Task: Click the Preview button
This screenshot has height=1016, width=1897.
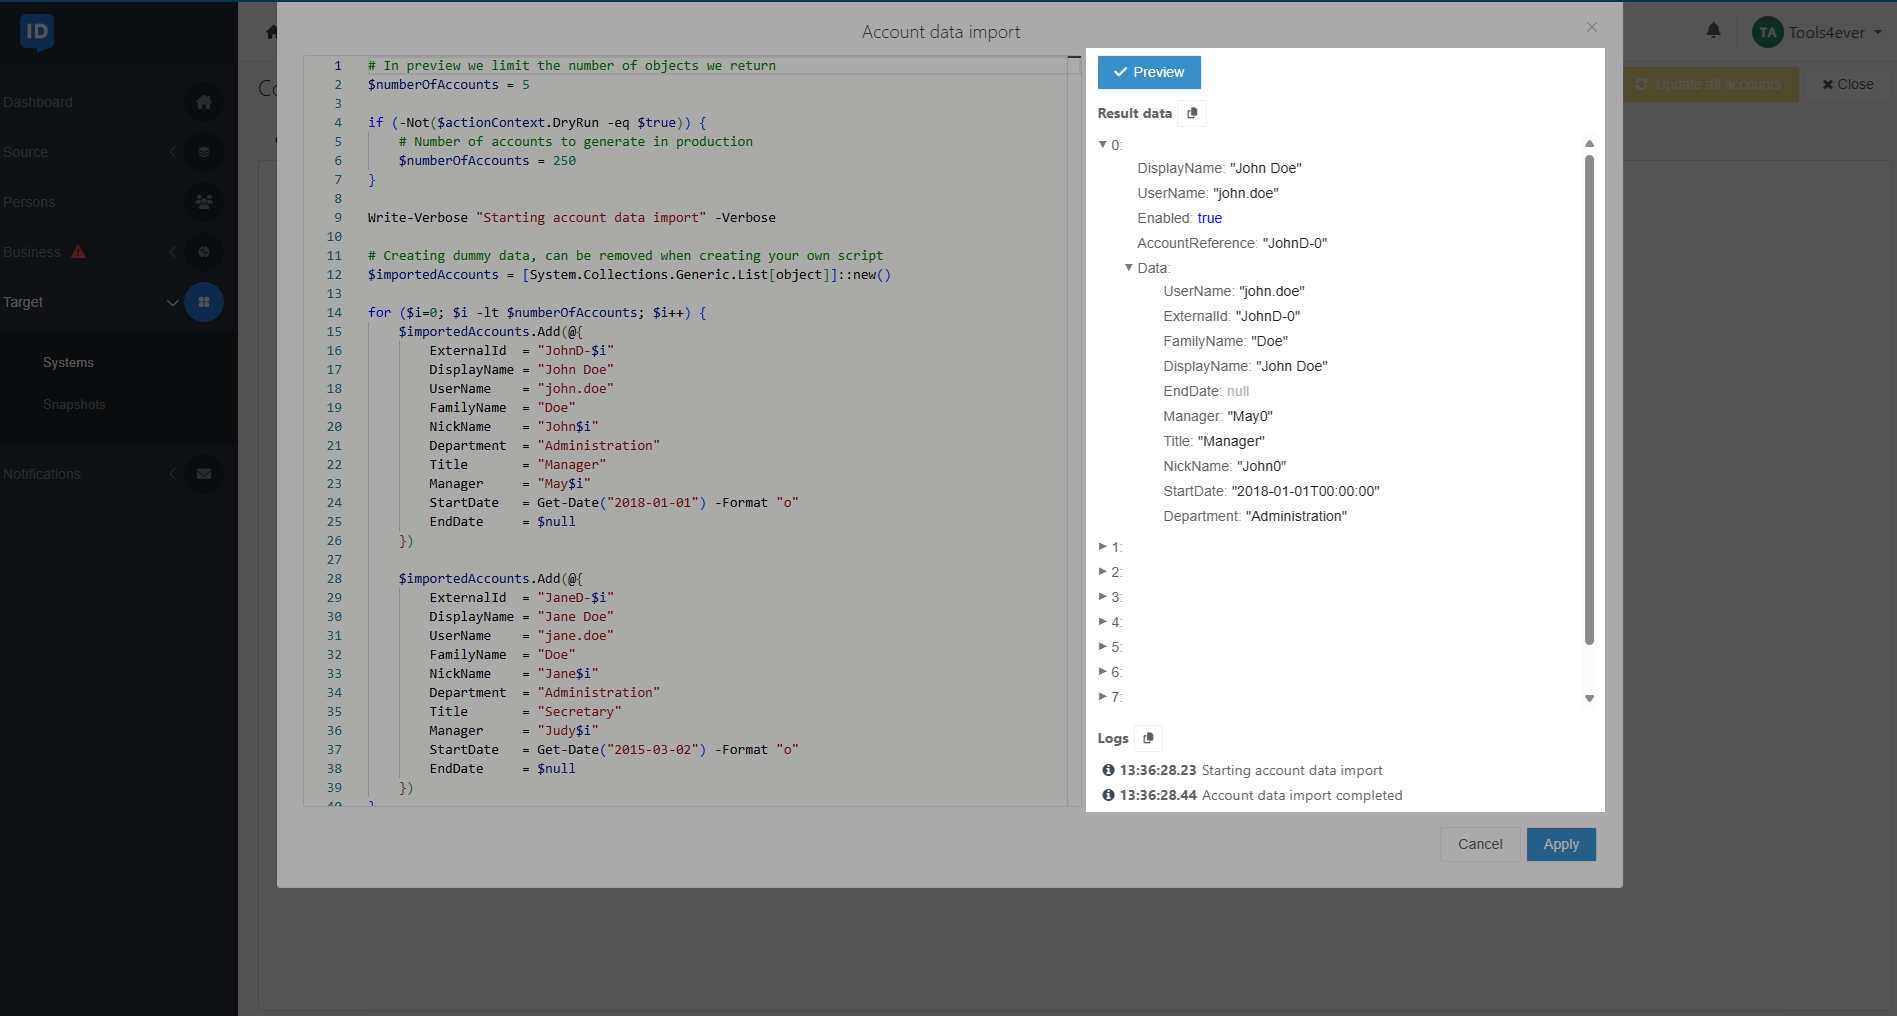Action: click(1149, 72)
